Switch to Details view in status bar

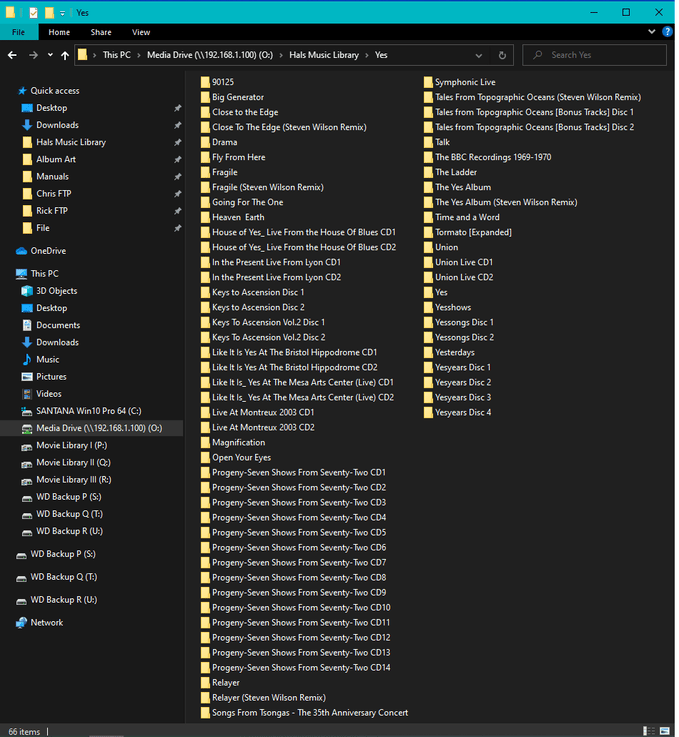click(x=649, y=731)
